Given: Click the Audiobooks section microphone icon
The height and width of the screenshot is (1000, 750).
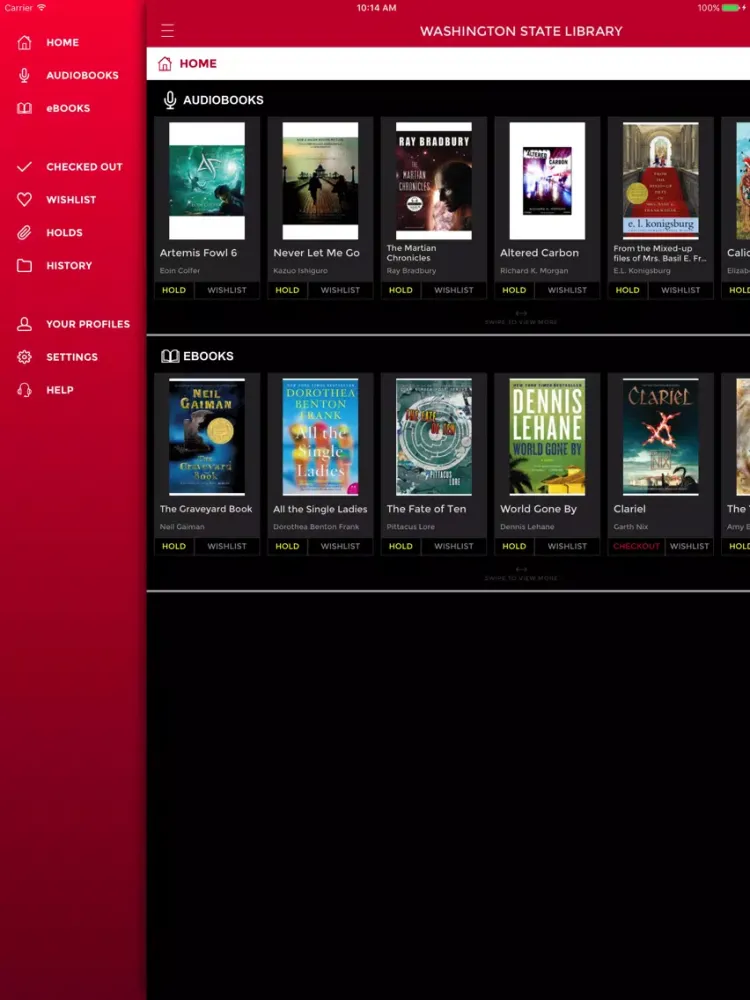Looking at the screenshot, I should tap(170, 100).
